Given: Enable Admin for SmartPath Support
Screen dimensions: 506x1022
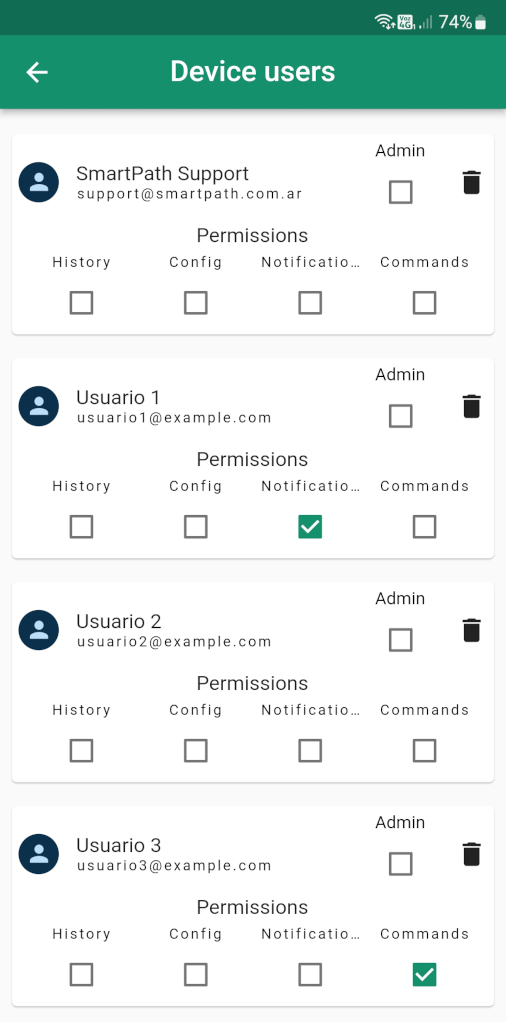Looking at the screenshot, I should tap(400, 192).
